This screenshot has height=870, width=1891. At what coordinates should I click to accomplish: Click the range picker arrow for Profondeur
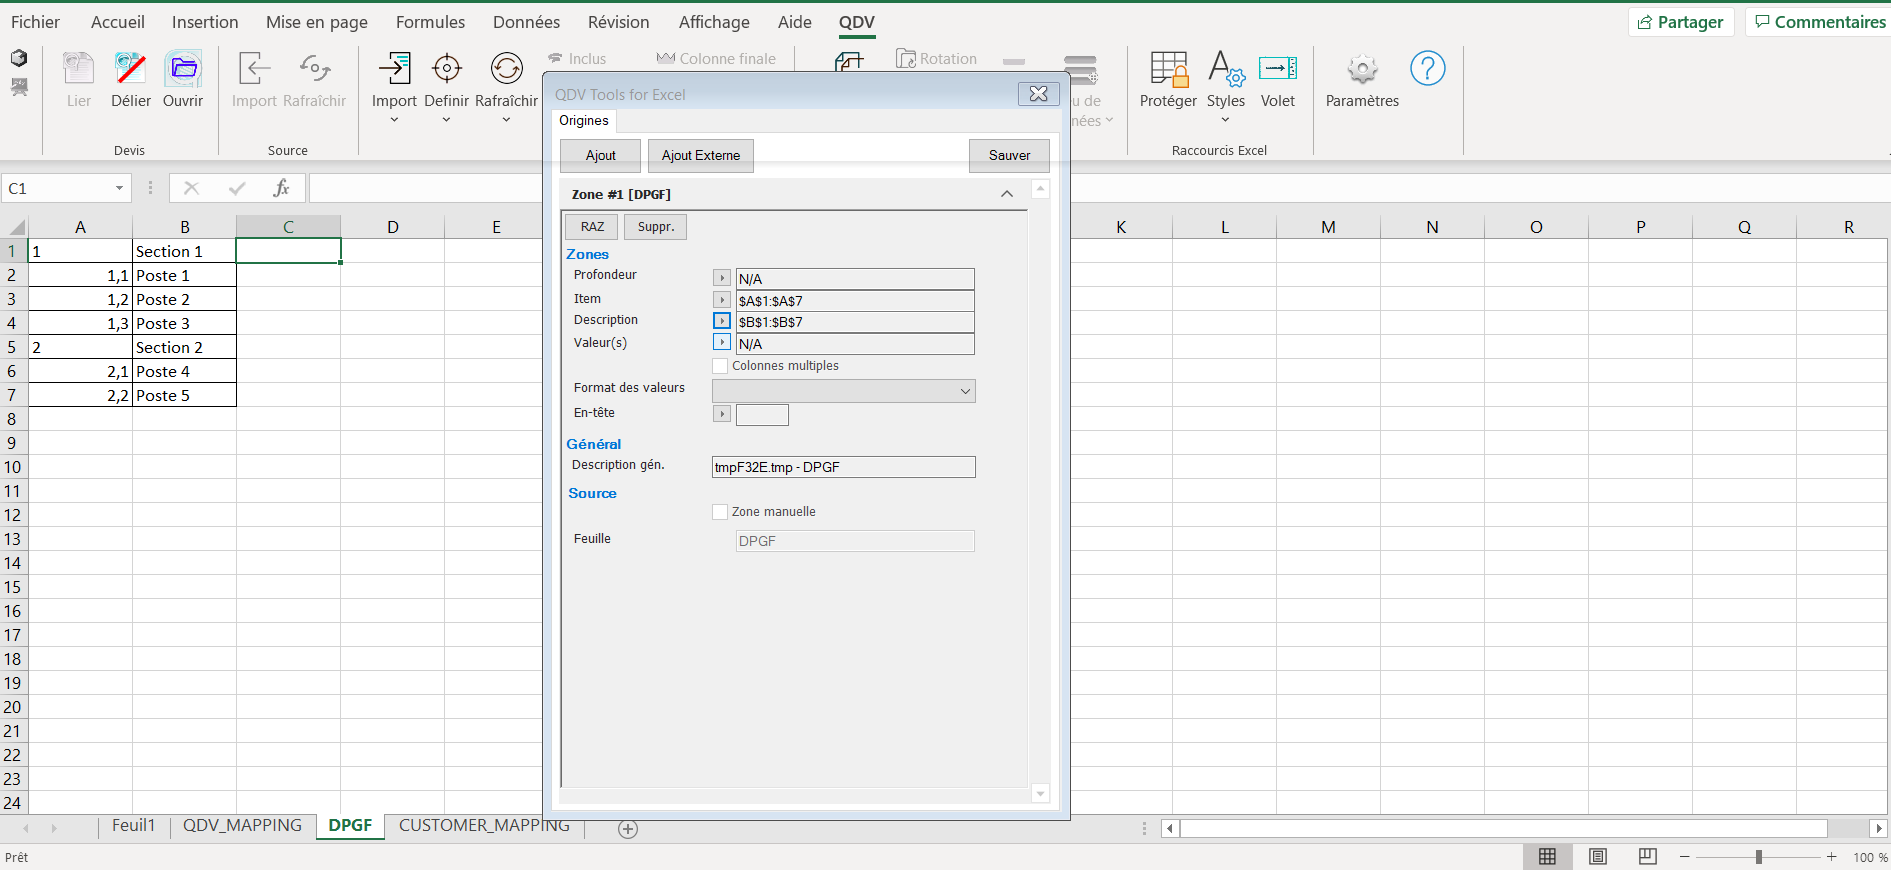click(722, 278)
